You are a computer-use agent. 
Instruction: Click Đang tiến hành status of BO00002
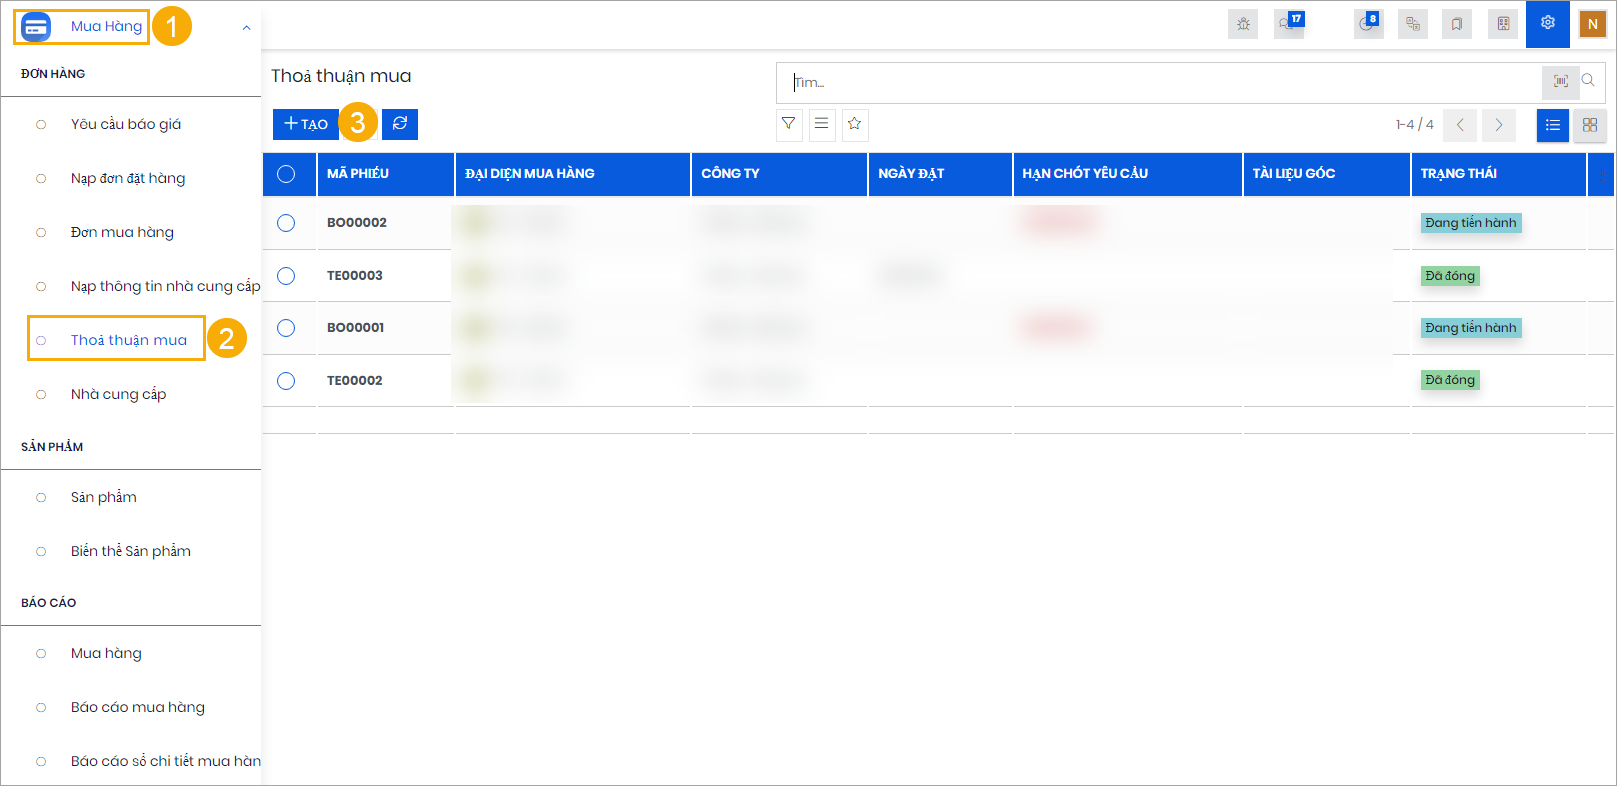[1471, 223]
